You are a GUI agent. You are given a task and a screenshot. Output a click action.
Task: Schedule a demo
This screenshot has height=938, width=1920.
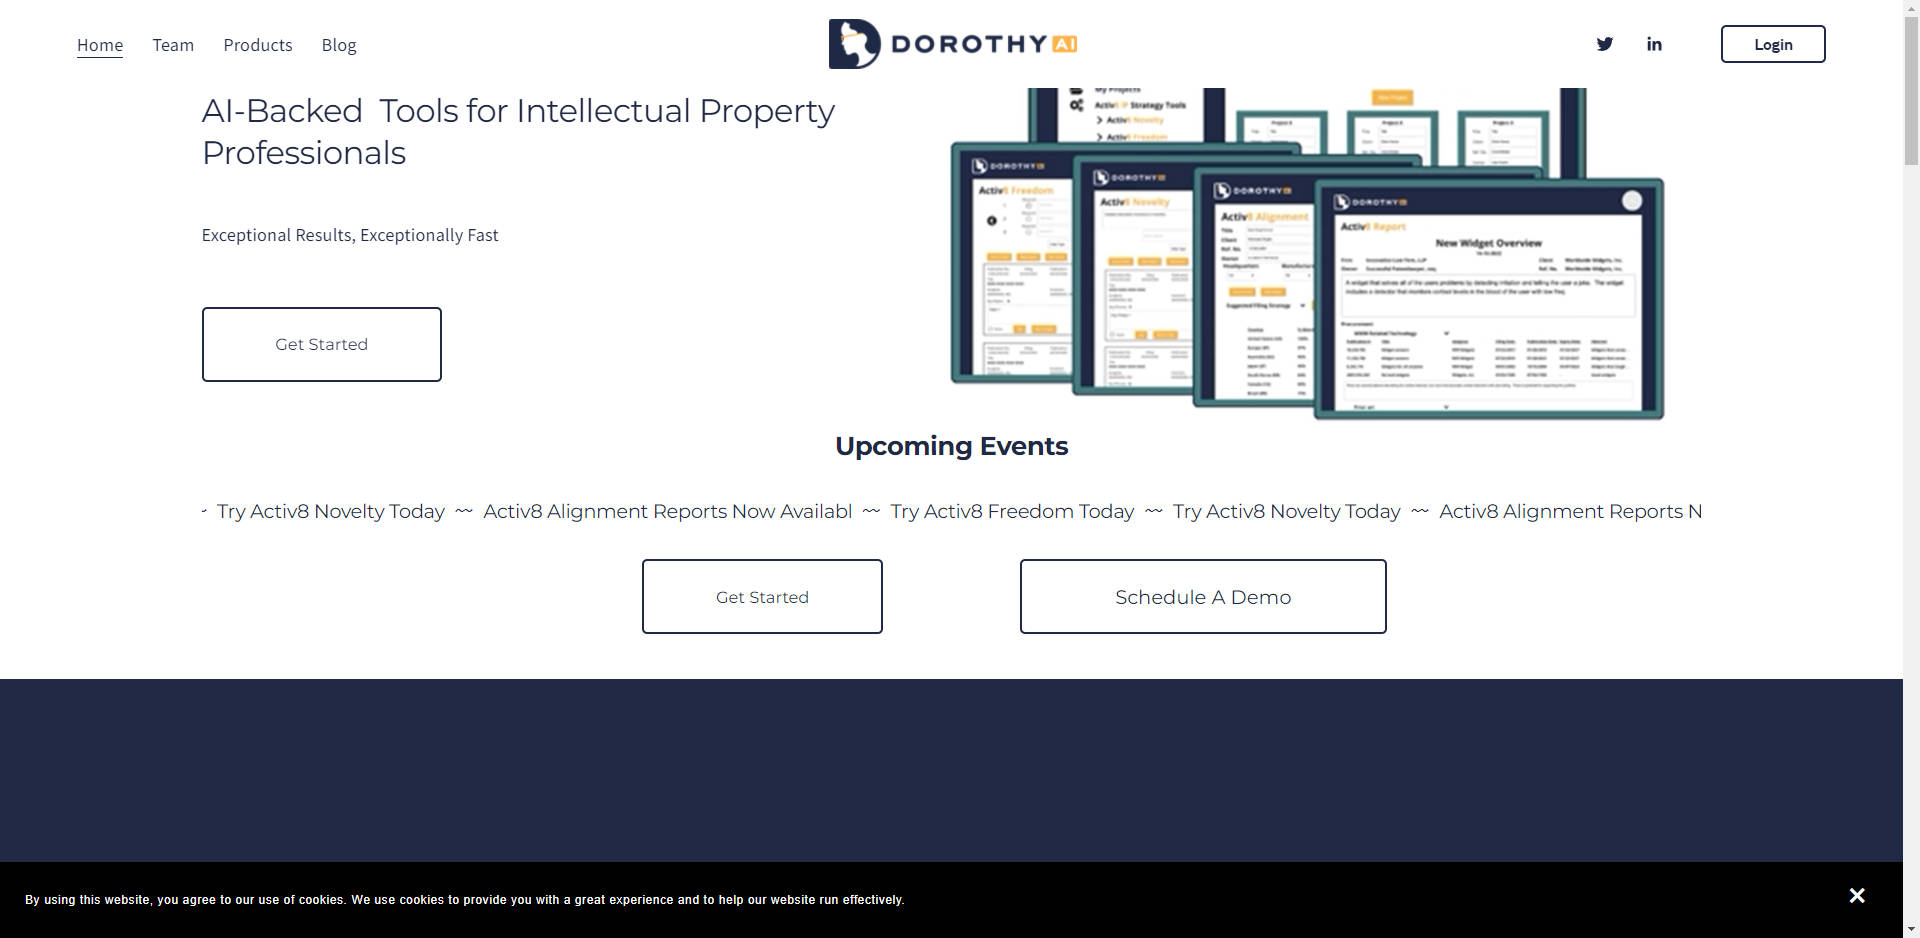1202,597
